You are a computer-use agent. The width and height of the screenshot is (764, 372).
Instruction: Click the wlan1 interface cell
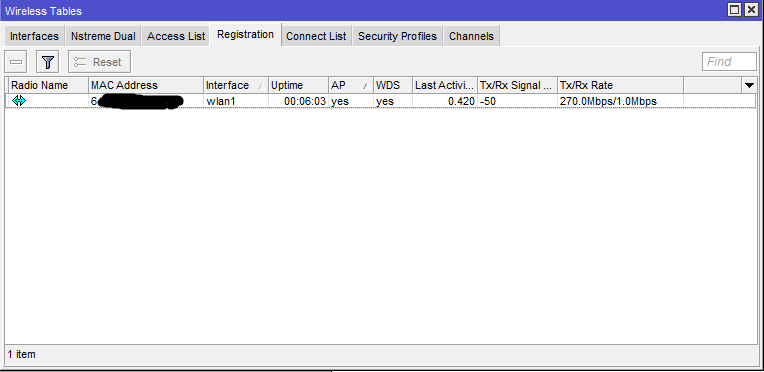pos(236,101)
